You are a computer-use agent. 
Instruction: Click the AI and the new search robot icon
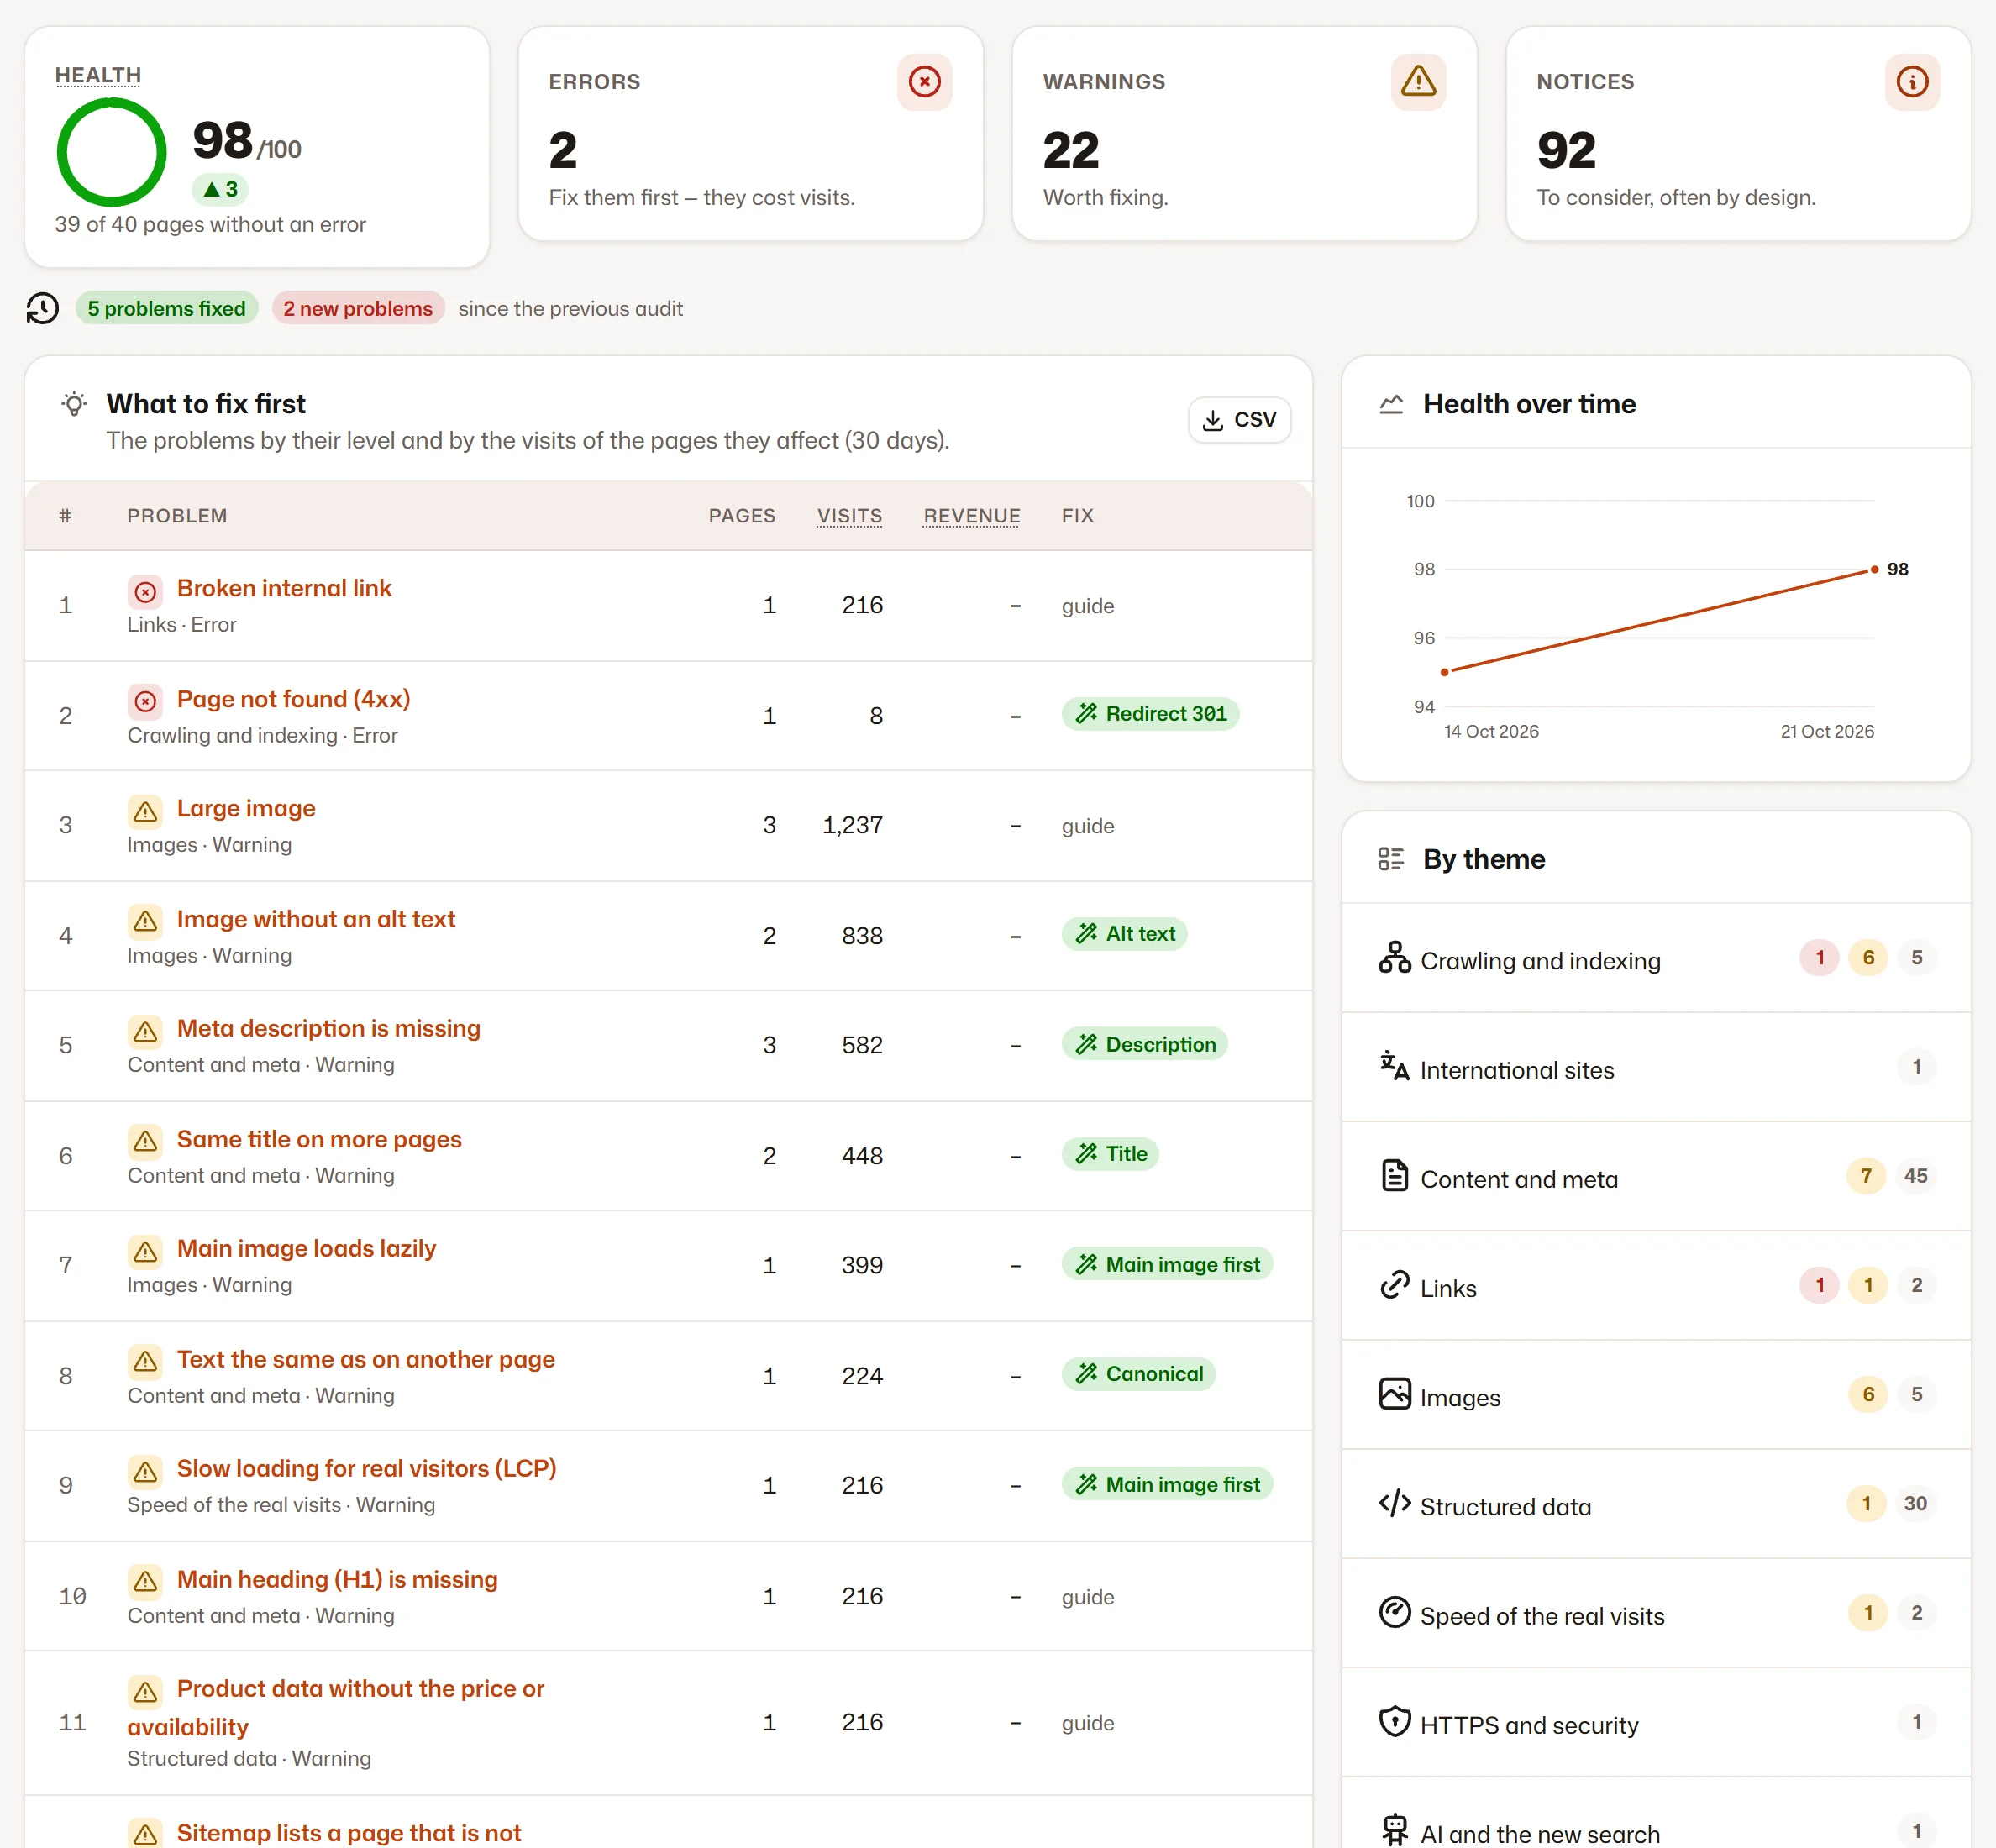click(x=1394, y=1831)
